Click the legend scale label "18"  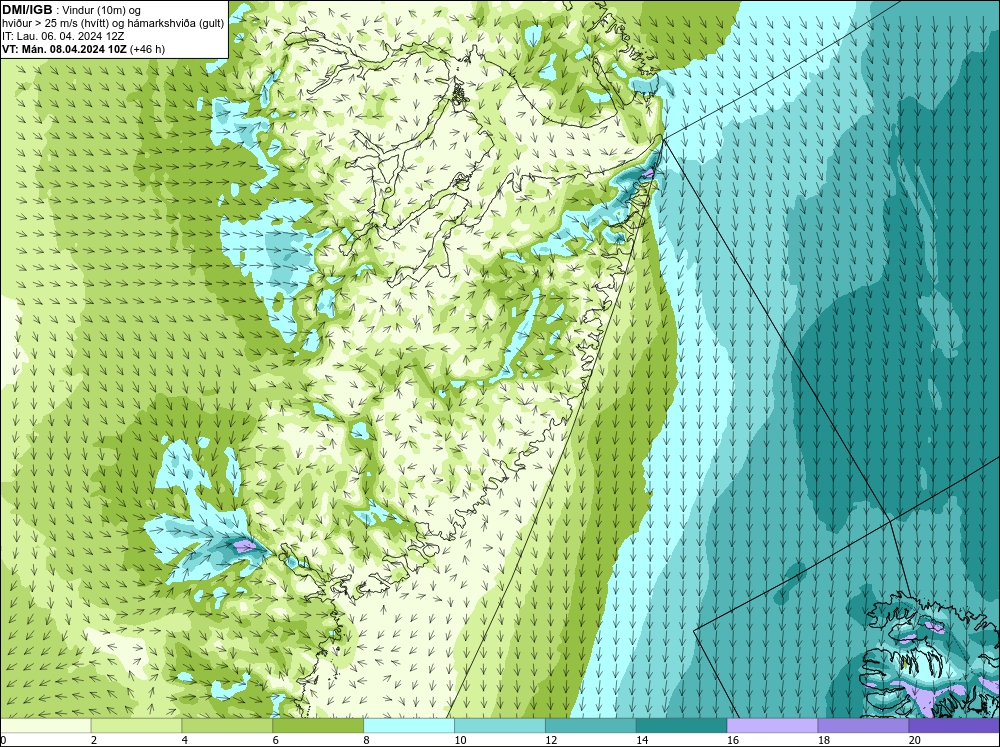point(824,740)
